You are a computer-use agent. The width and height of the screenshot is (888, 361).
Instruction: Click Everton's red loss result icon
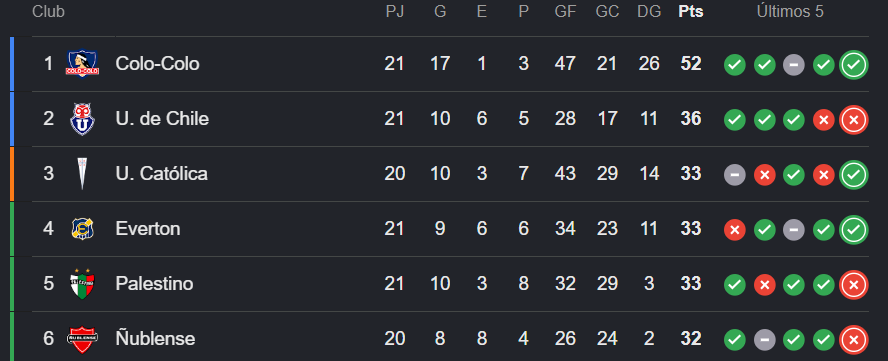tap(735, 230)
